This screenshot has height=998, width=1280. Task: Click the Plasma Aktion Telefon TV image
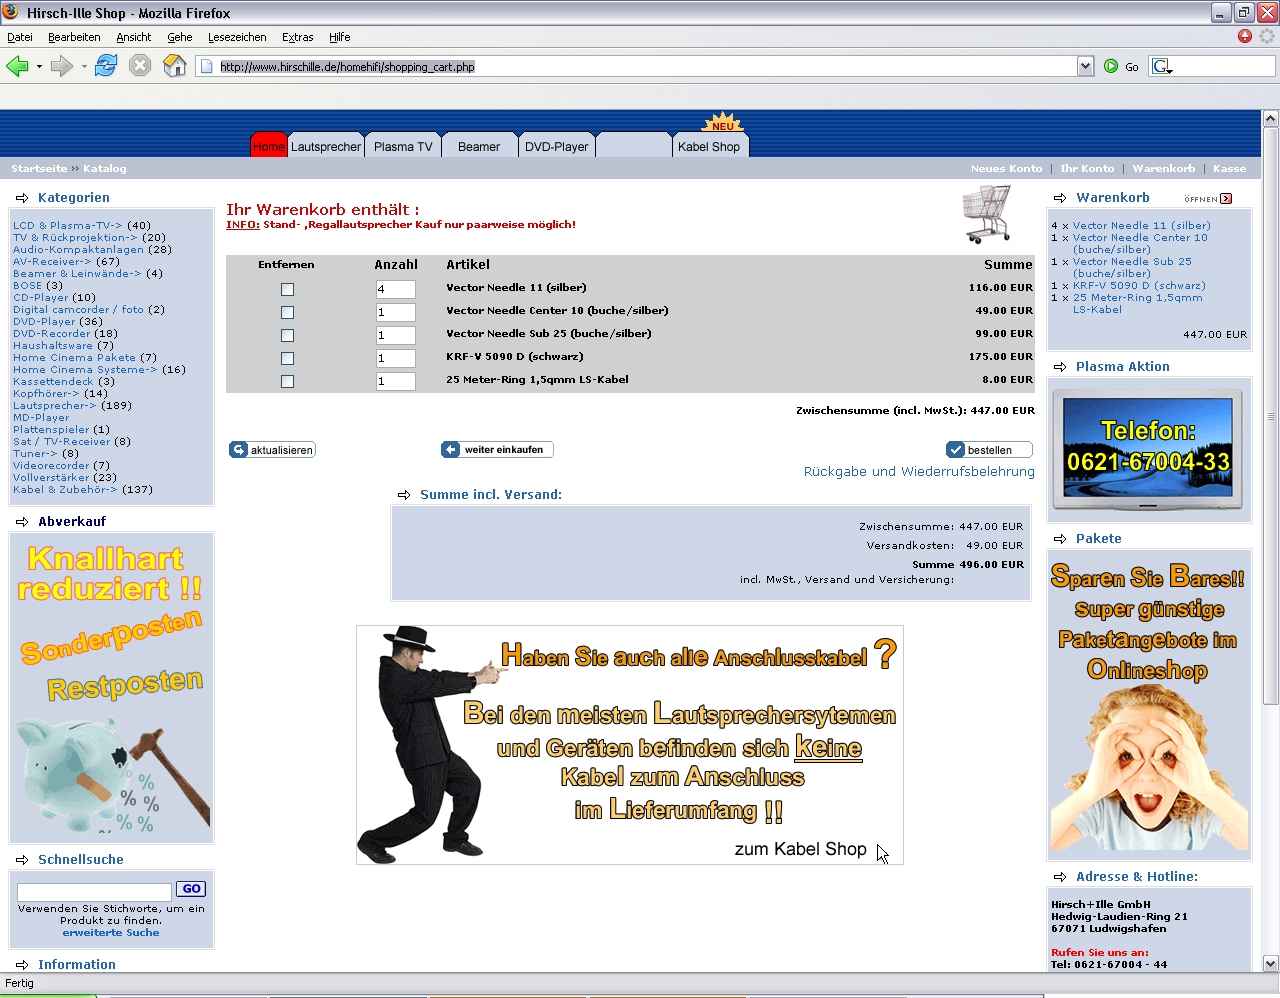pos(1149,452)
